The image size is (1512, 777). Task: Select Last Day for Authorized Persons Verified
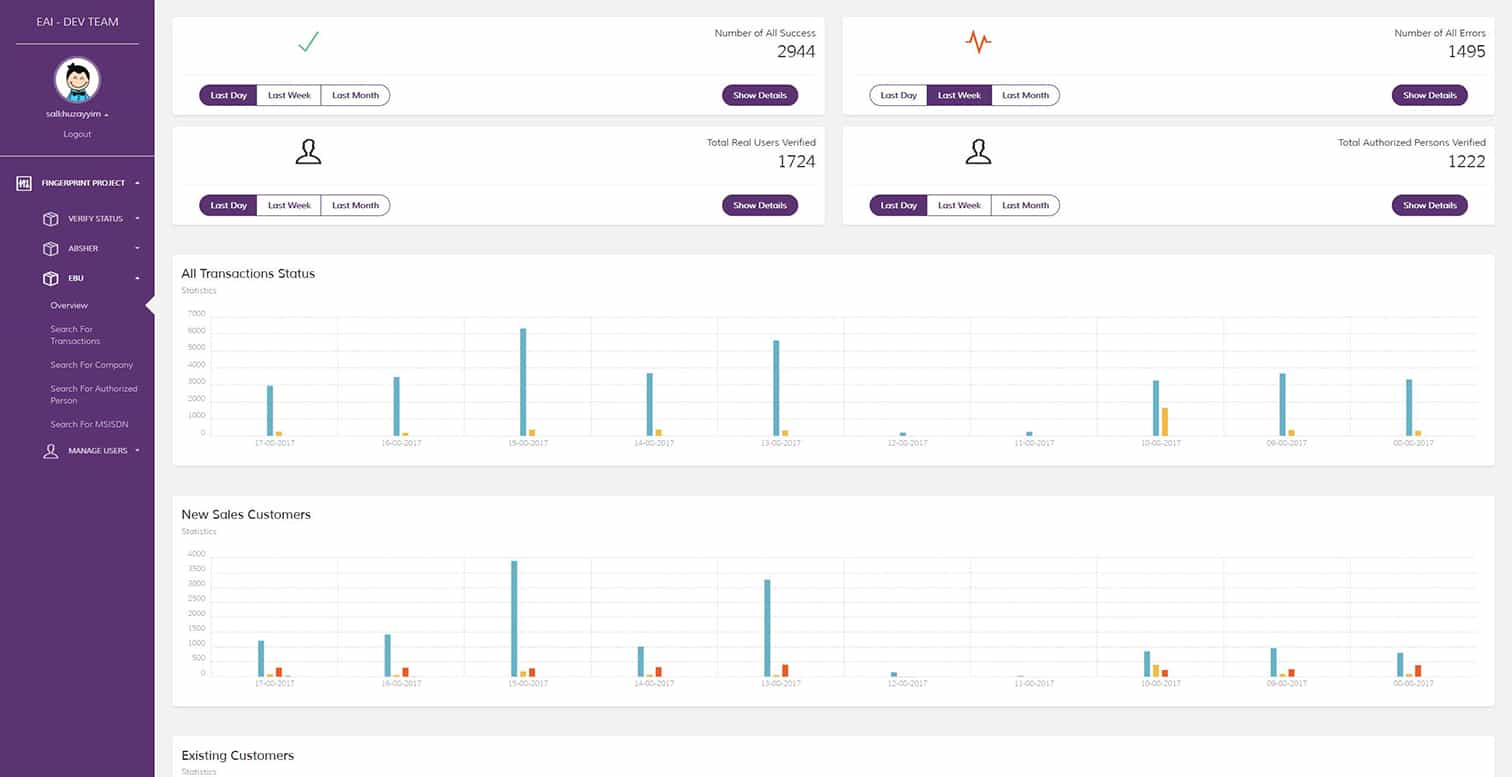(898, 205)
